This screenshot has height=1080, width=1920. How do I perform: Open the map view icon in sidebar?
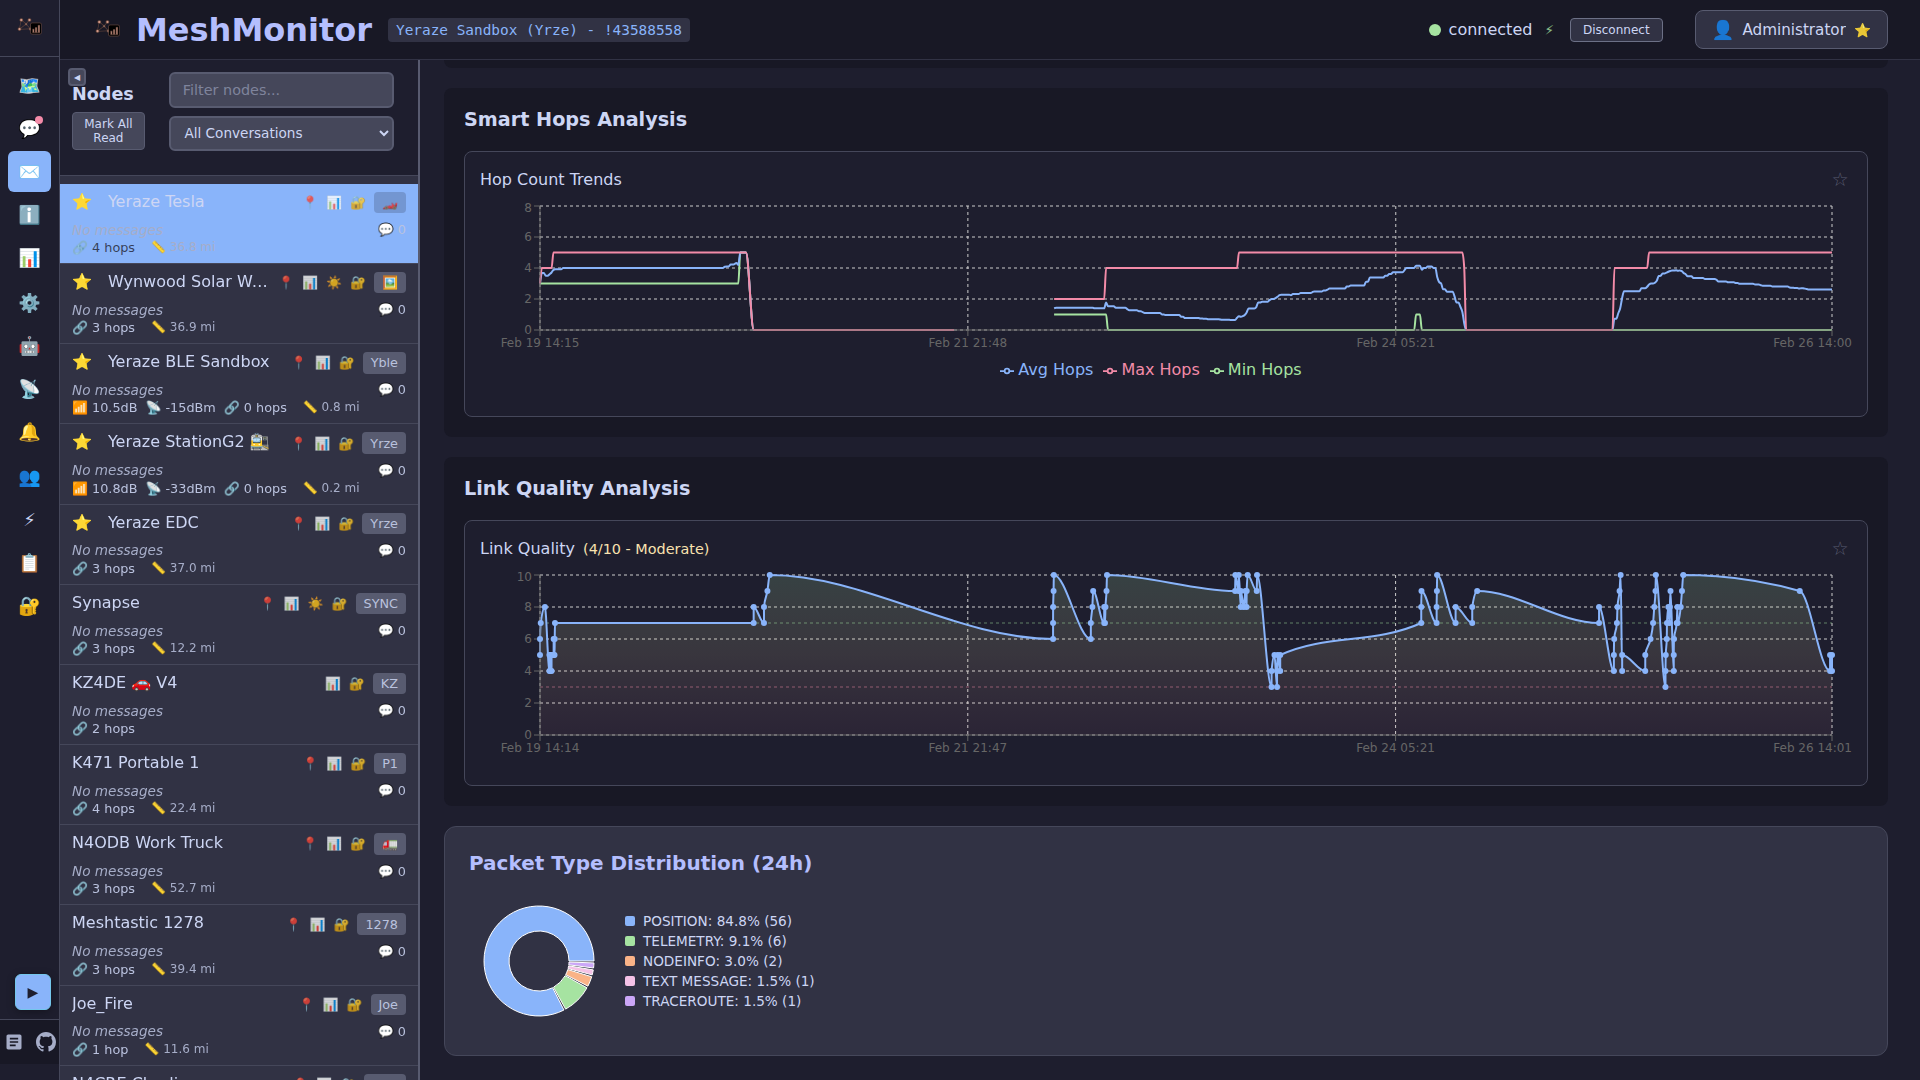coord(29,86)
